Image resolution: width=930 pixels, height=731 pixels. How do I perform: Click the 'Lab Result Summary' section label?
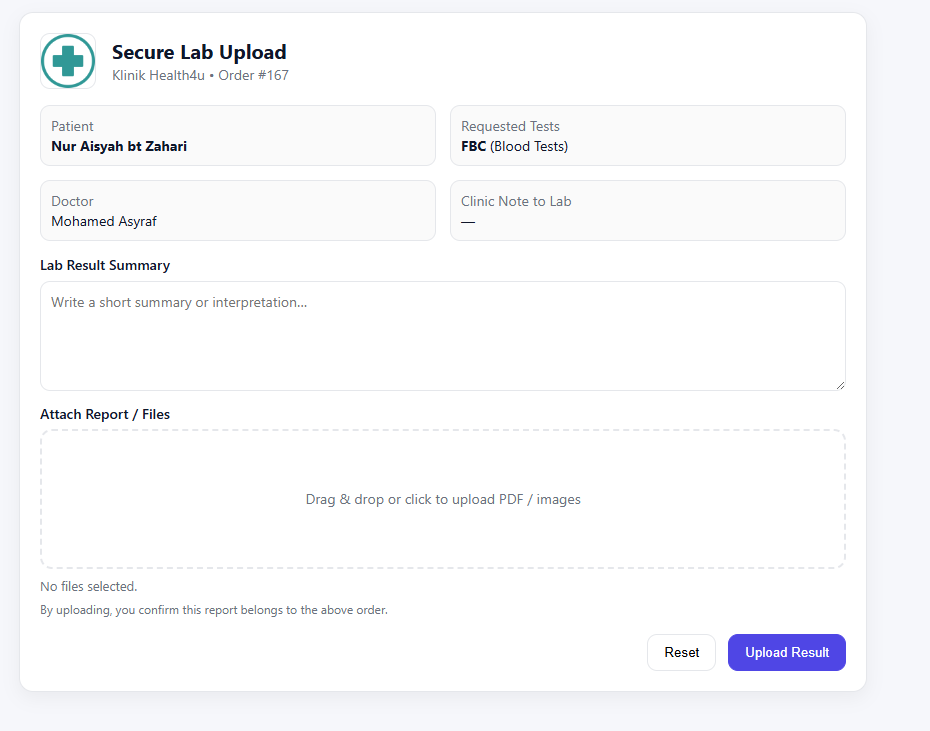105,265
